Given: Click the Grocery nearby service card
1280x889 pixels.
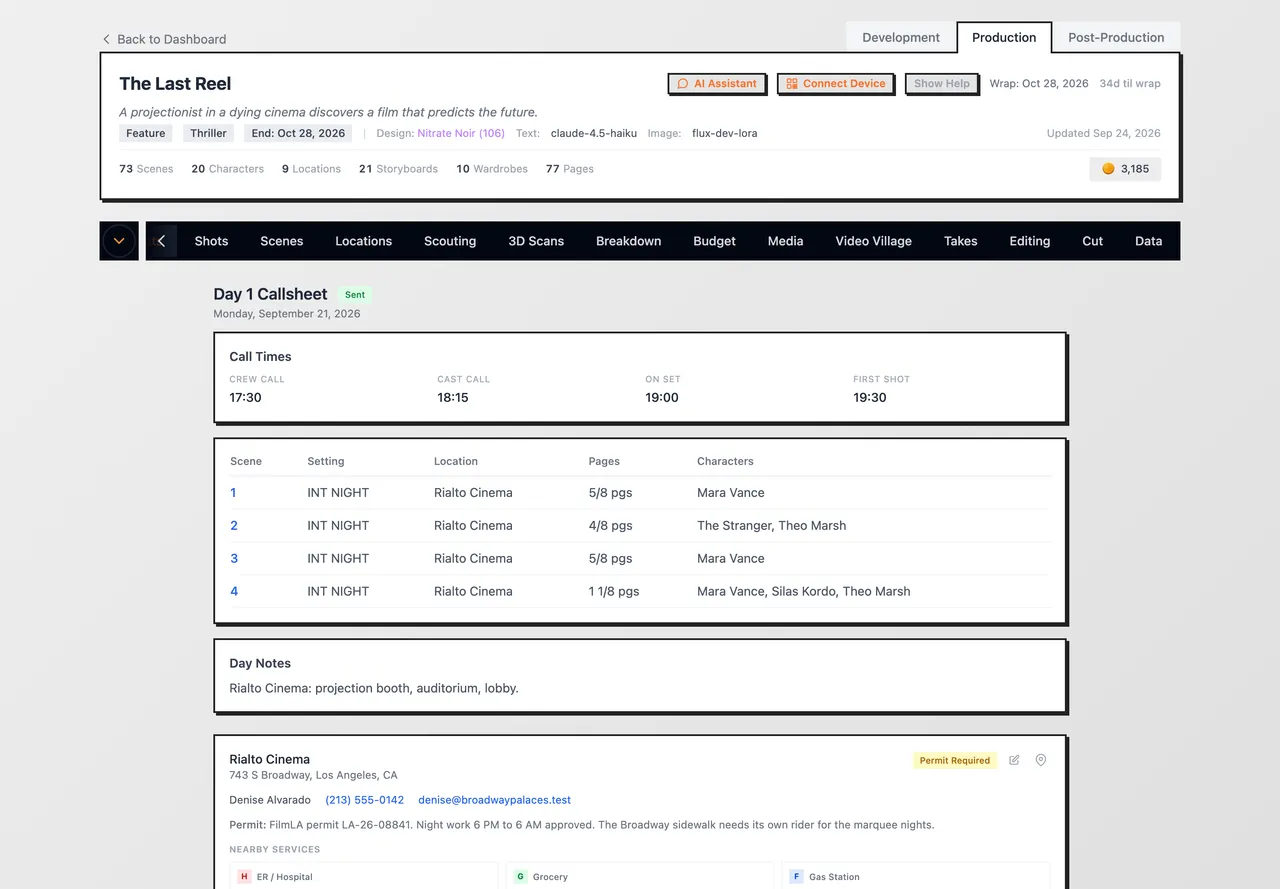Looking at the screenshot, I should [x=640, y=876].
